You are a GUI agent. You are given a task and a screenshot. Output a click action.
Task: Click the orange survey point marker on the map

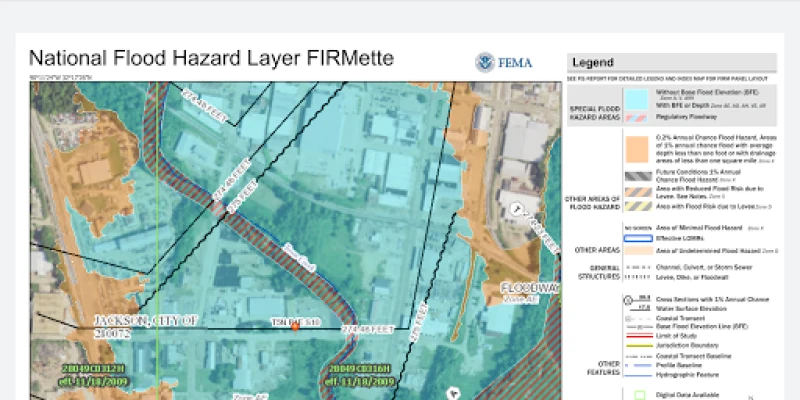tap(295, 327)
